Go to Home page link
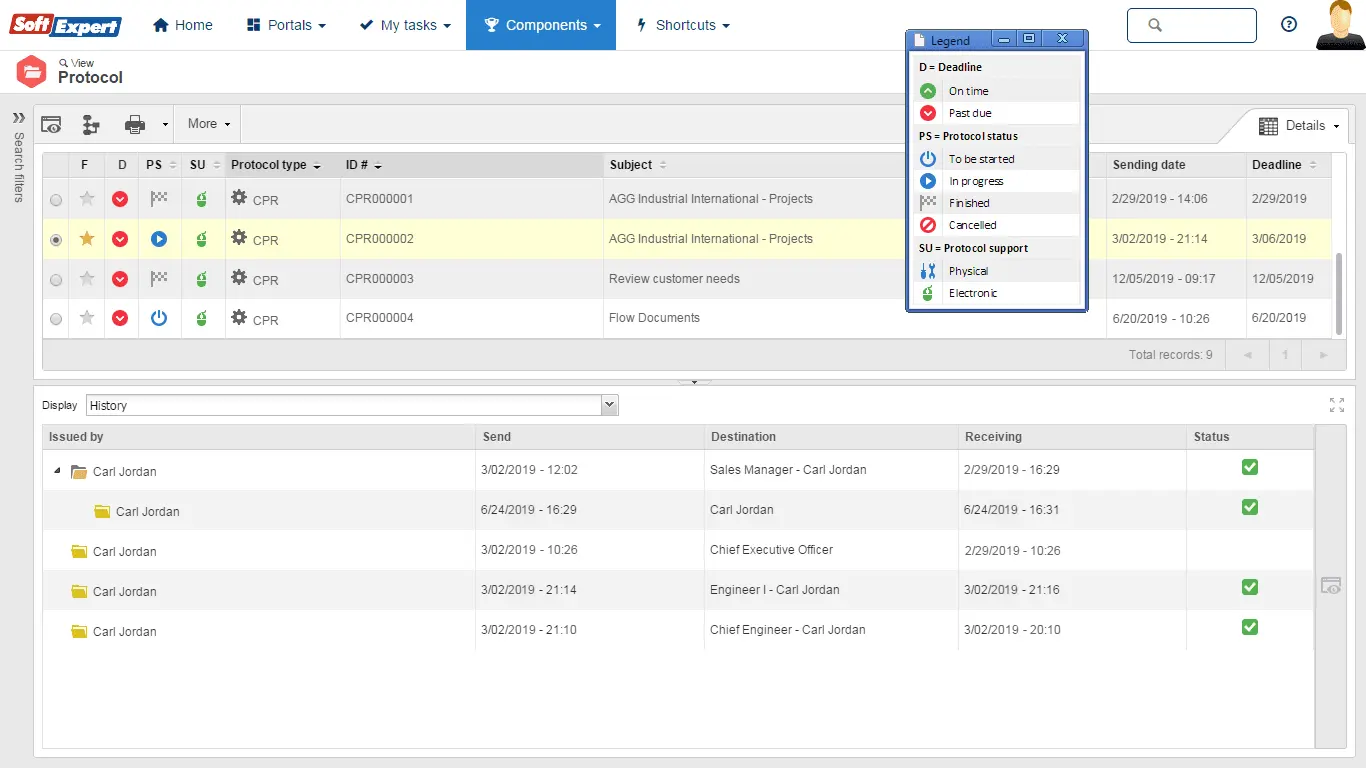 point(183,25)
